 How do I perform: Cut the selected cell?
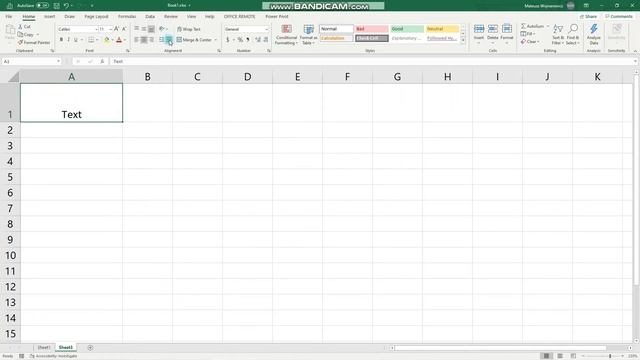click(x=24, y=27)
